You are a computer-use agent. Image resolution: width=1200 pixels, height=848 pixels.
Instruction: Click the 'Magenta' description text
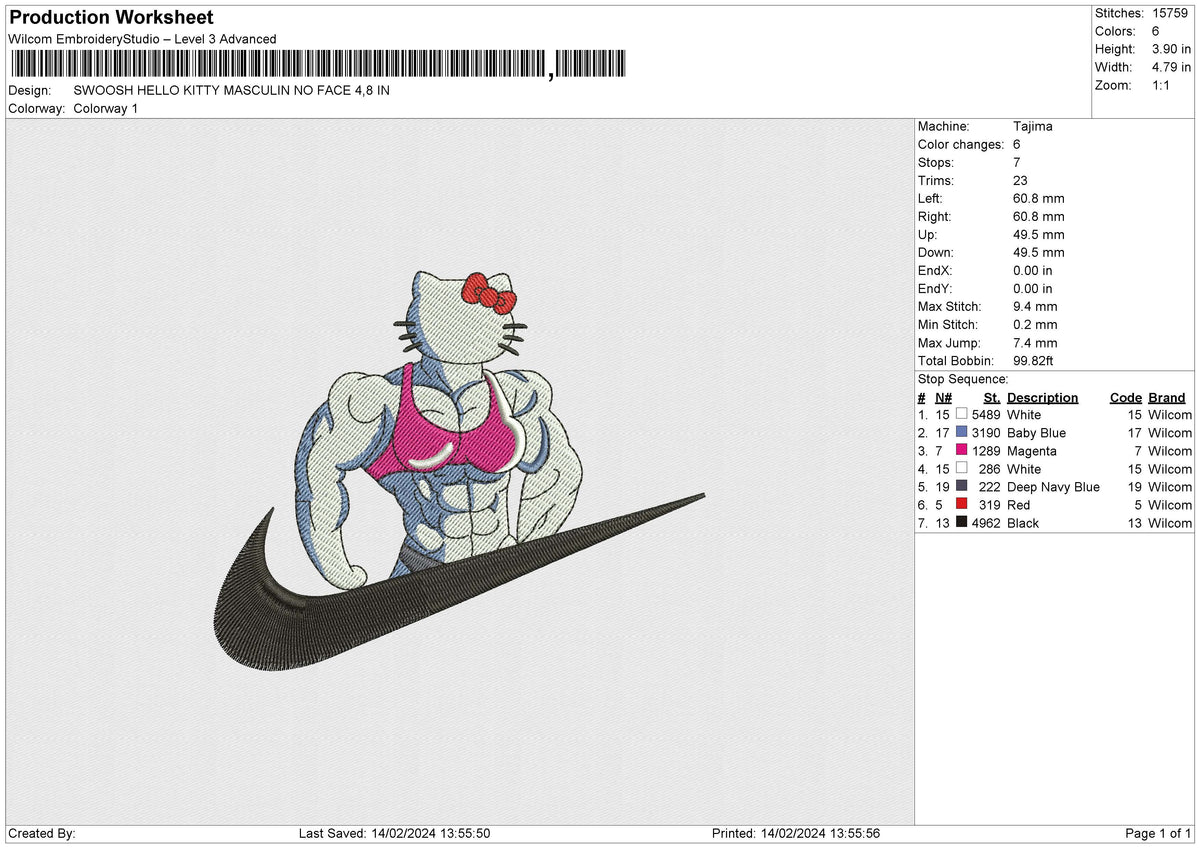pos(1032,451)
